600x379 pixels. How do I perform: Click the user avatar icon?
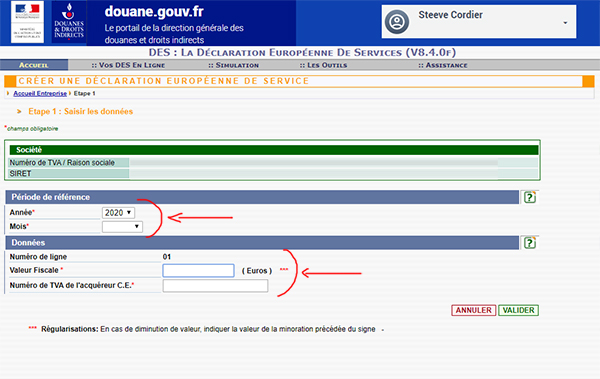coord(397,22)
